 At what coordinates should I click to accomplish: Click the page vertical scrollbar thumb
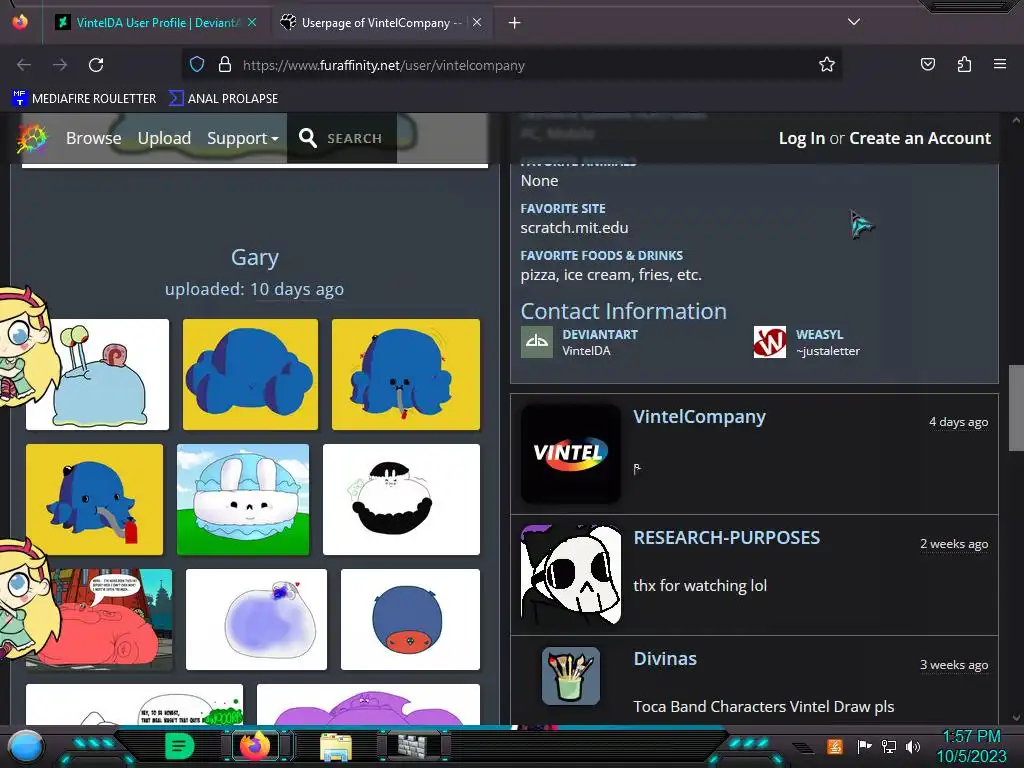[1016, 408]
